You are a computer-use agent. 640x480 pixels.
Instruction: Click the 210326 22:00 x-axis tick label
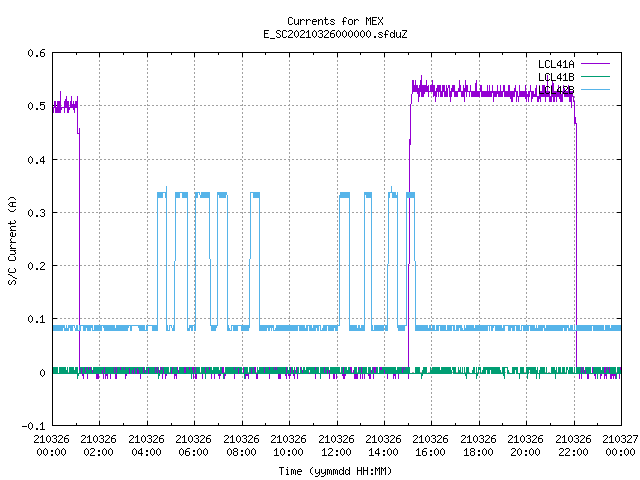click(573, 445)
